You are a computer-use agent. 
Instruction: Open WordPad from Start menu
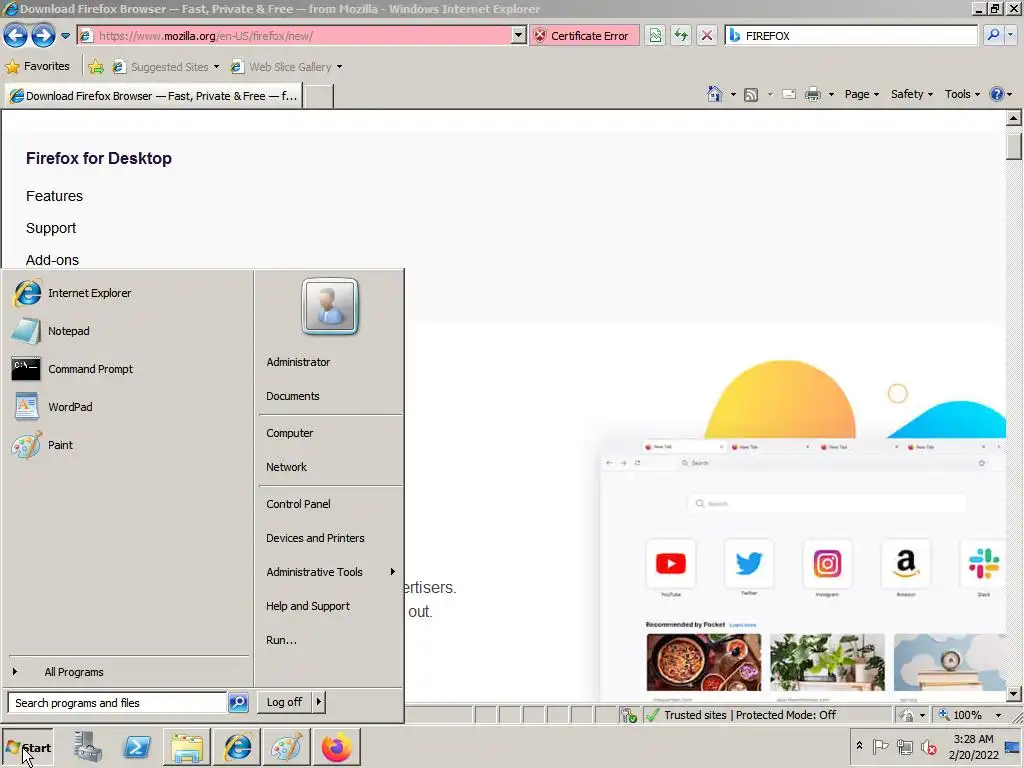click(x=129, y=407)
